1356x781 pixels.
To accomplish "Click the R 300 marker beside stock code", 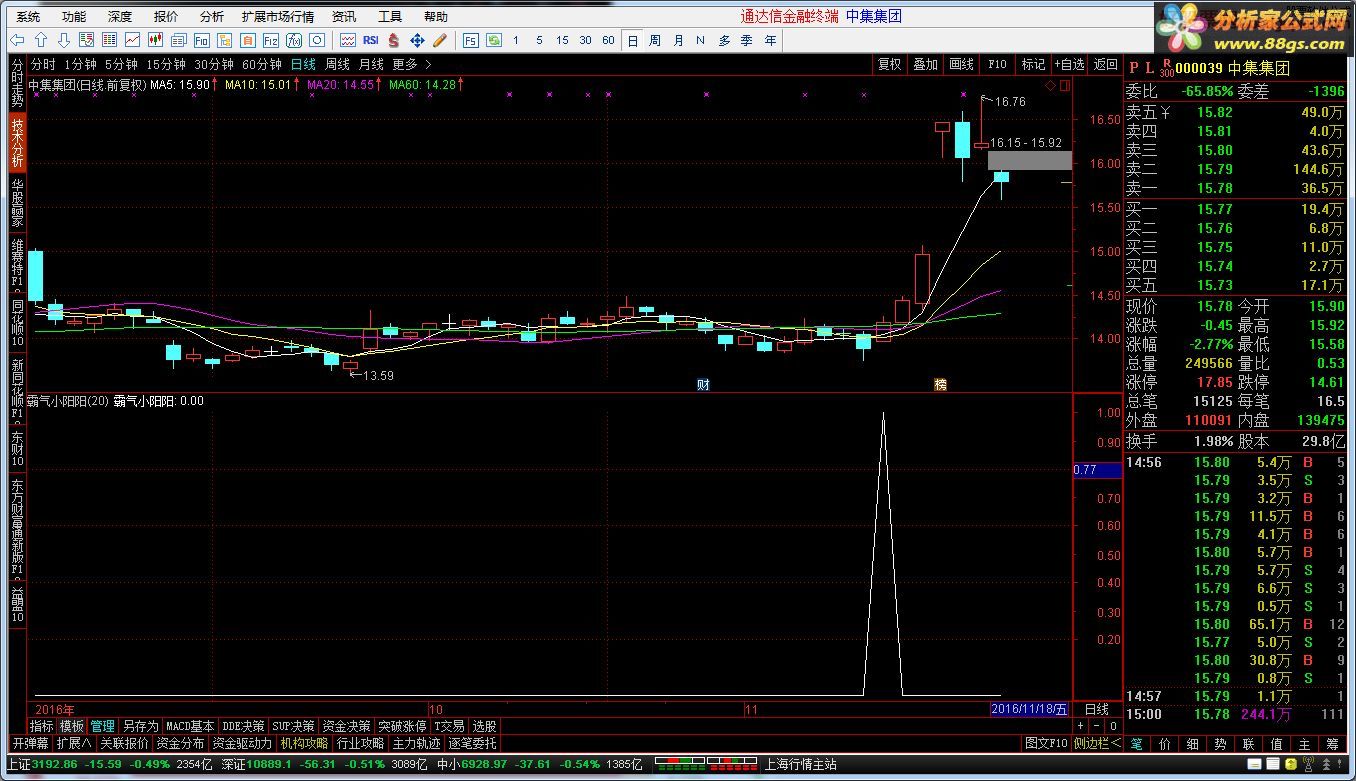I will 1167,67.
